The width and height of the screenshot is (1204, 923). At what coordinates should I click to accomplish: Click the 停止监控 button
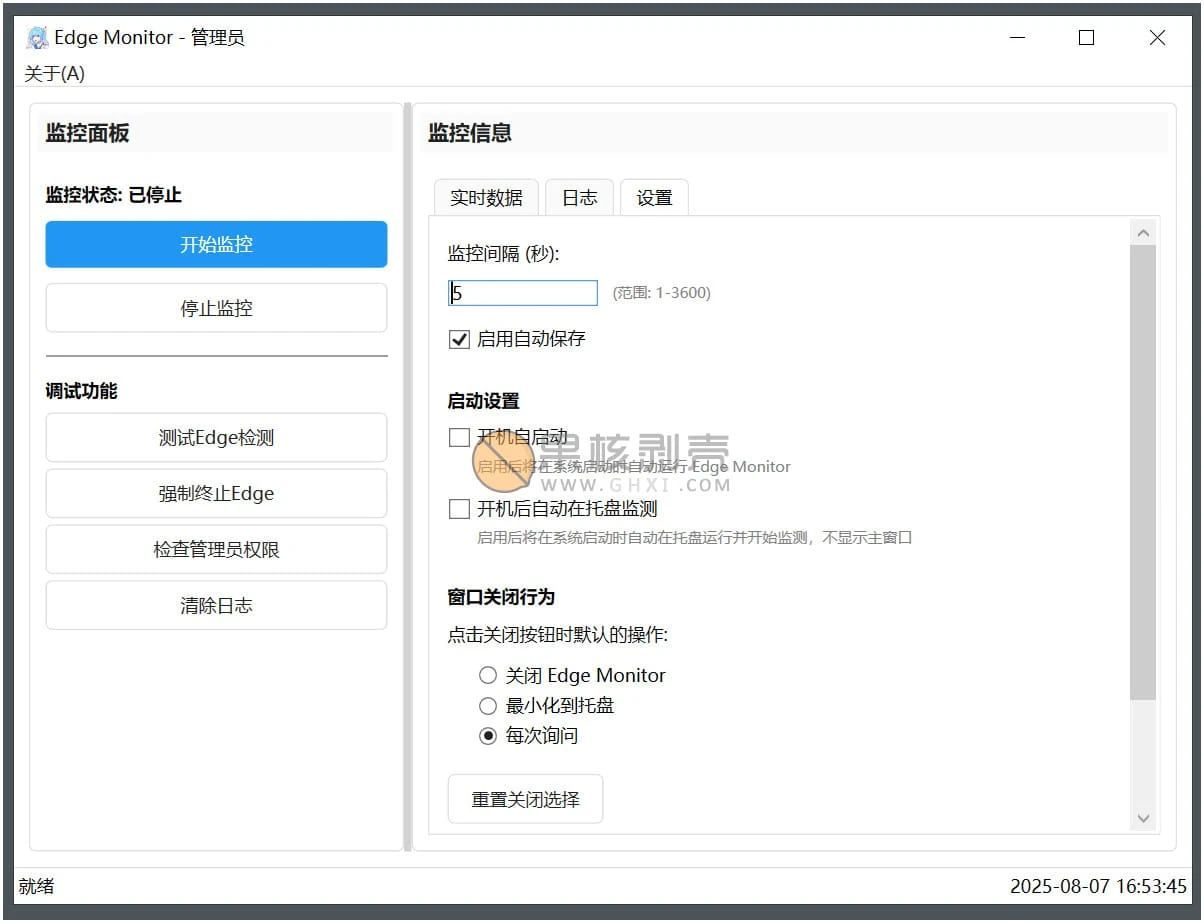coord(216,307)
